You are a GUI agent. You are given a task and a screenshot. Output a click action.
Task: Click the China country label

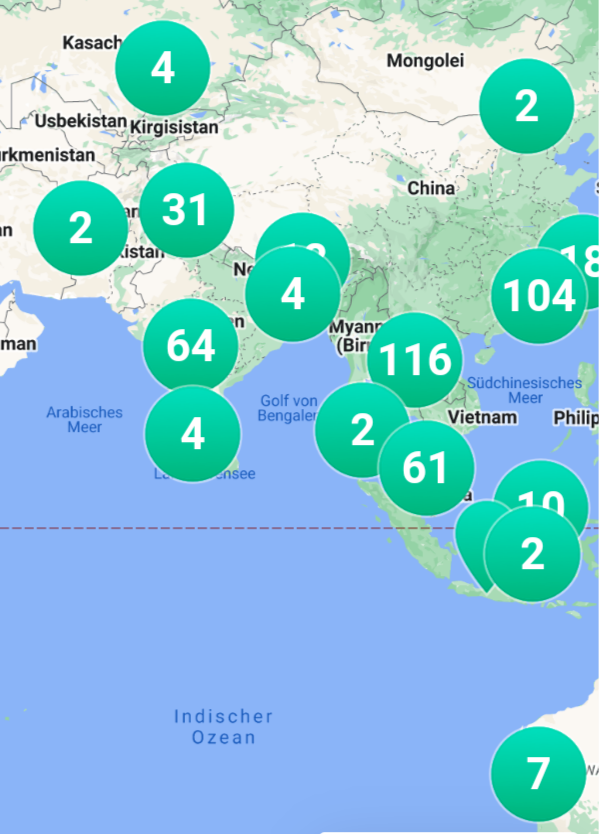(x=431, y=188)
